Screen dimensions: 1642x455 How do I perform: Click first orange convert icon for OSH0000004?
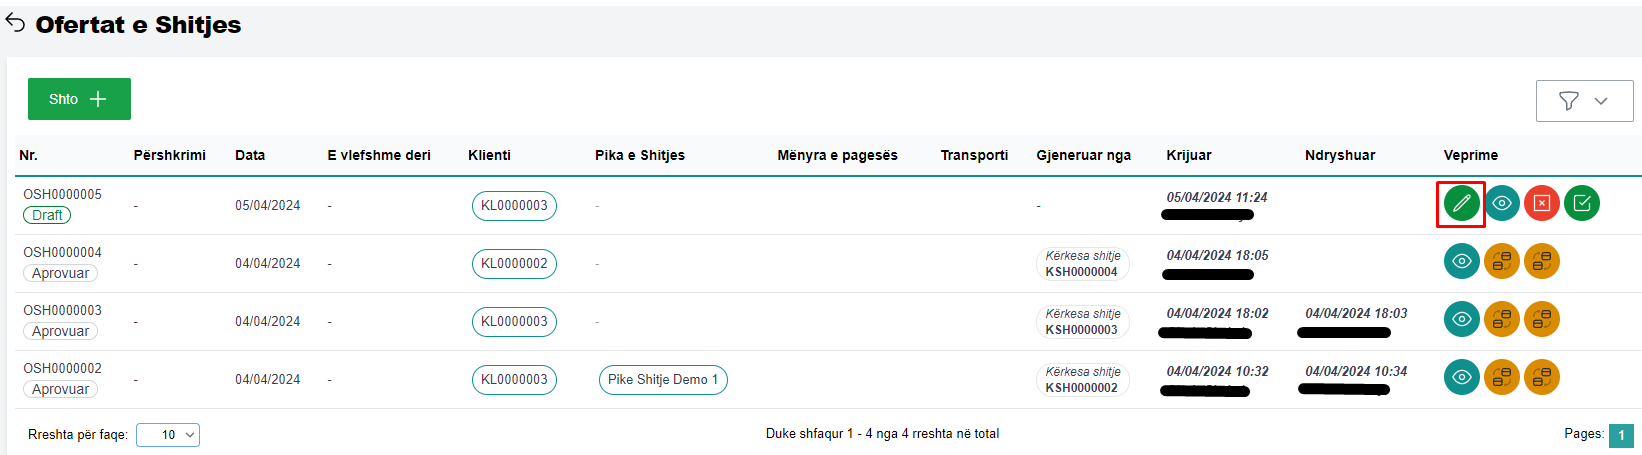1502,262
